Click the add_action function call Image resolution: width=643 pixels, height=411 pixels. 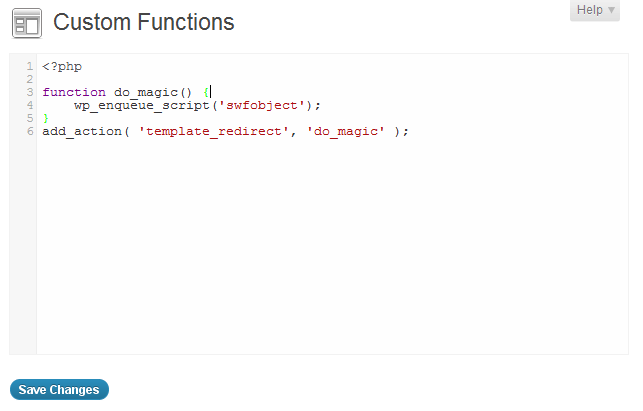click(x=82, y=132)
